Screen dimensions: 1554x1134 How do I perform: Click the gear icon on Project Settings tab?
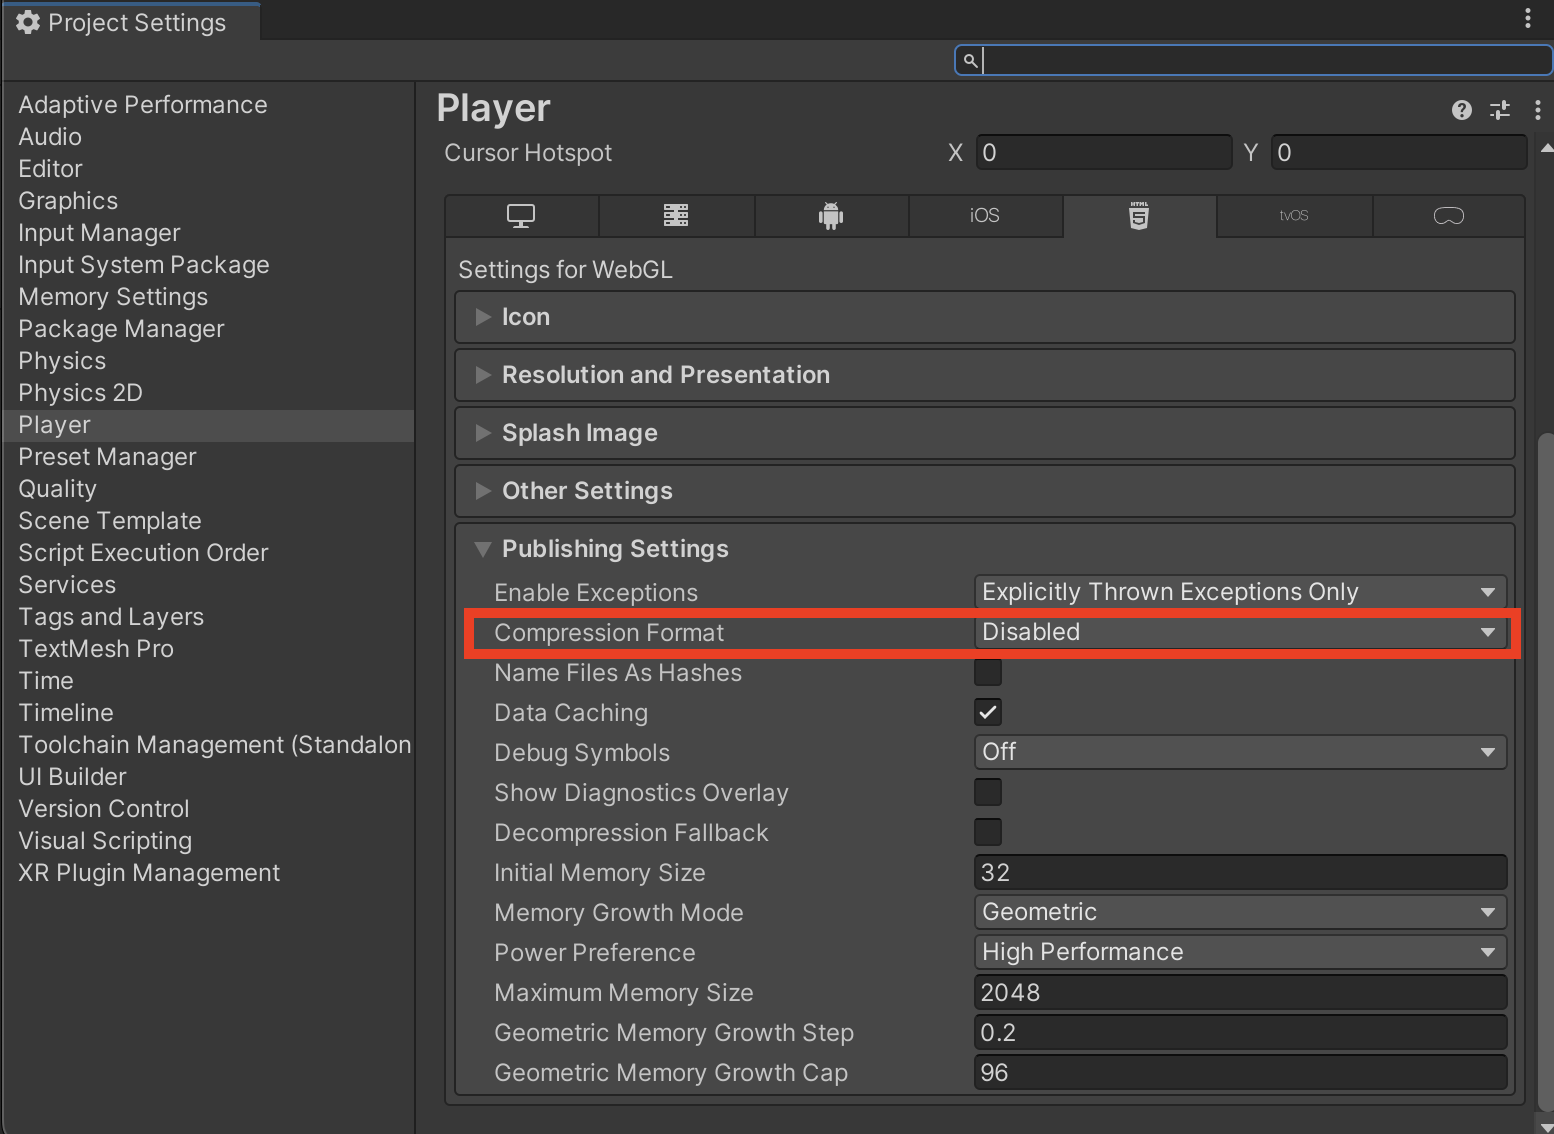(x=28, y=21)
